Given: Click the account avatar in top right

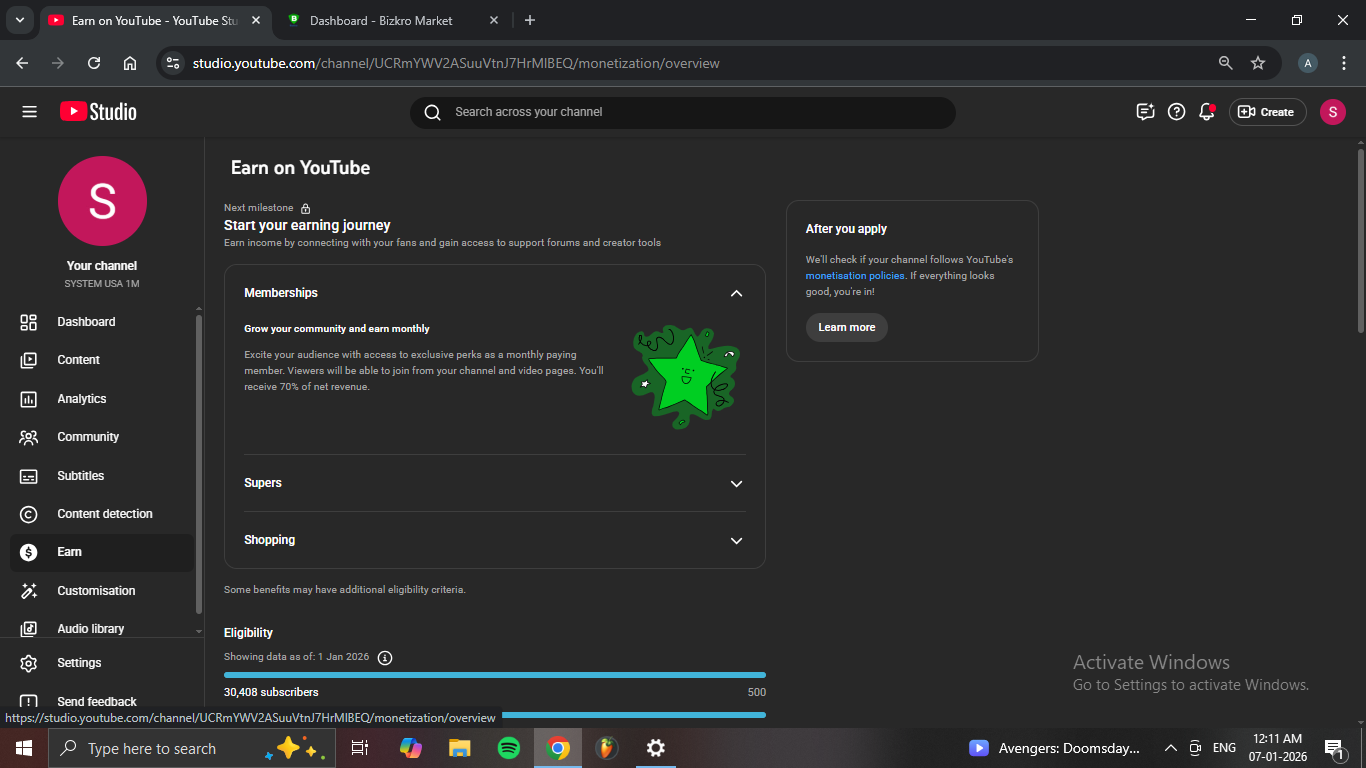Looking at the screenshot, I should coord(1332,112).
